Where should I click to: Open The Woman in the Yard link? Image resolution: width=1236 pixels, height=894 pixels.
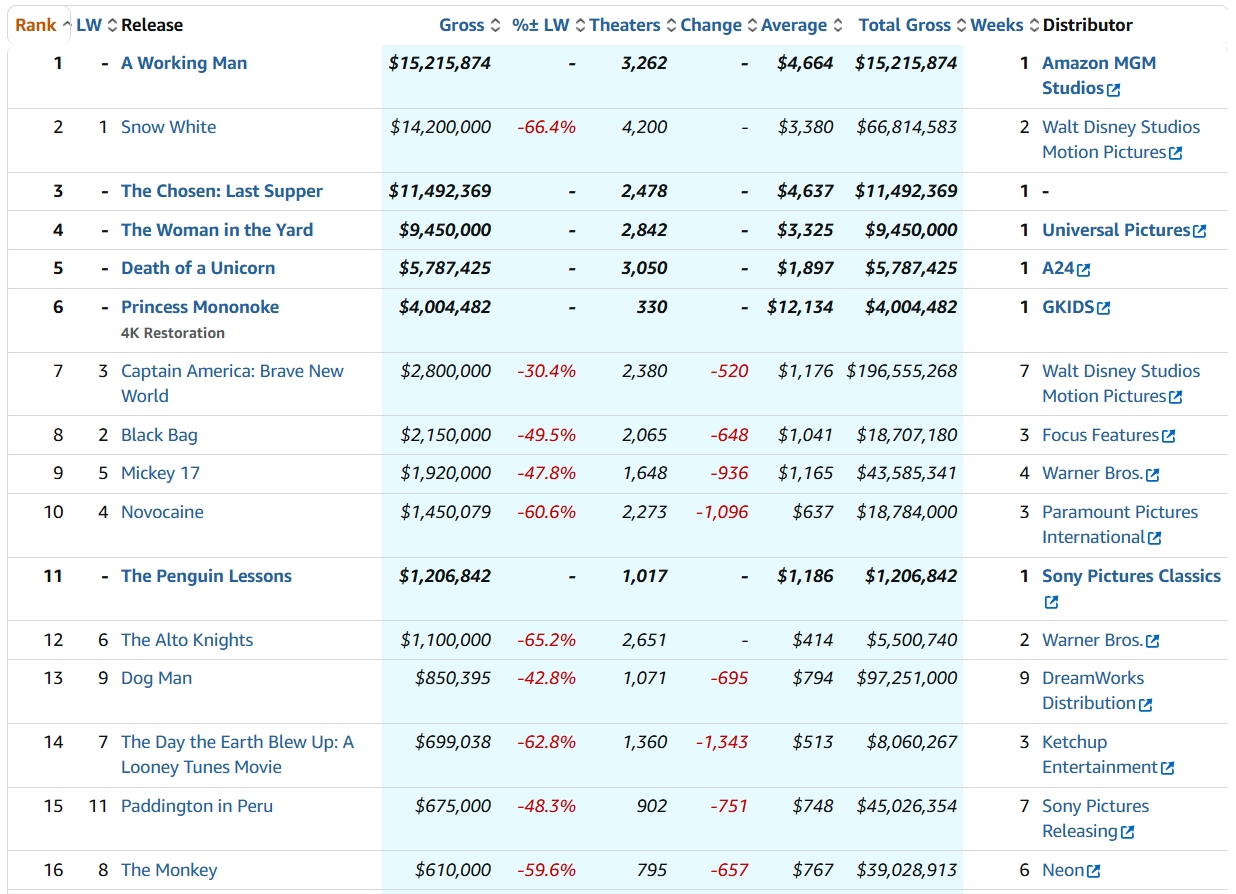217,230
